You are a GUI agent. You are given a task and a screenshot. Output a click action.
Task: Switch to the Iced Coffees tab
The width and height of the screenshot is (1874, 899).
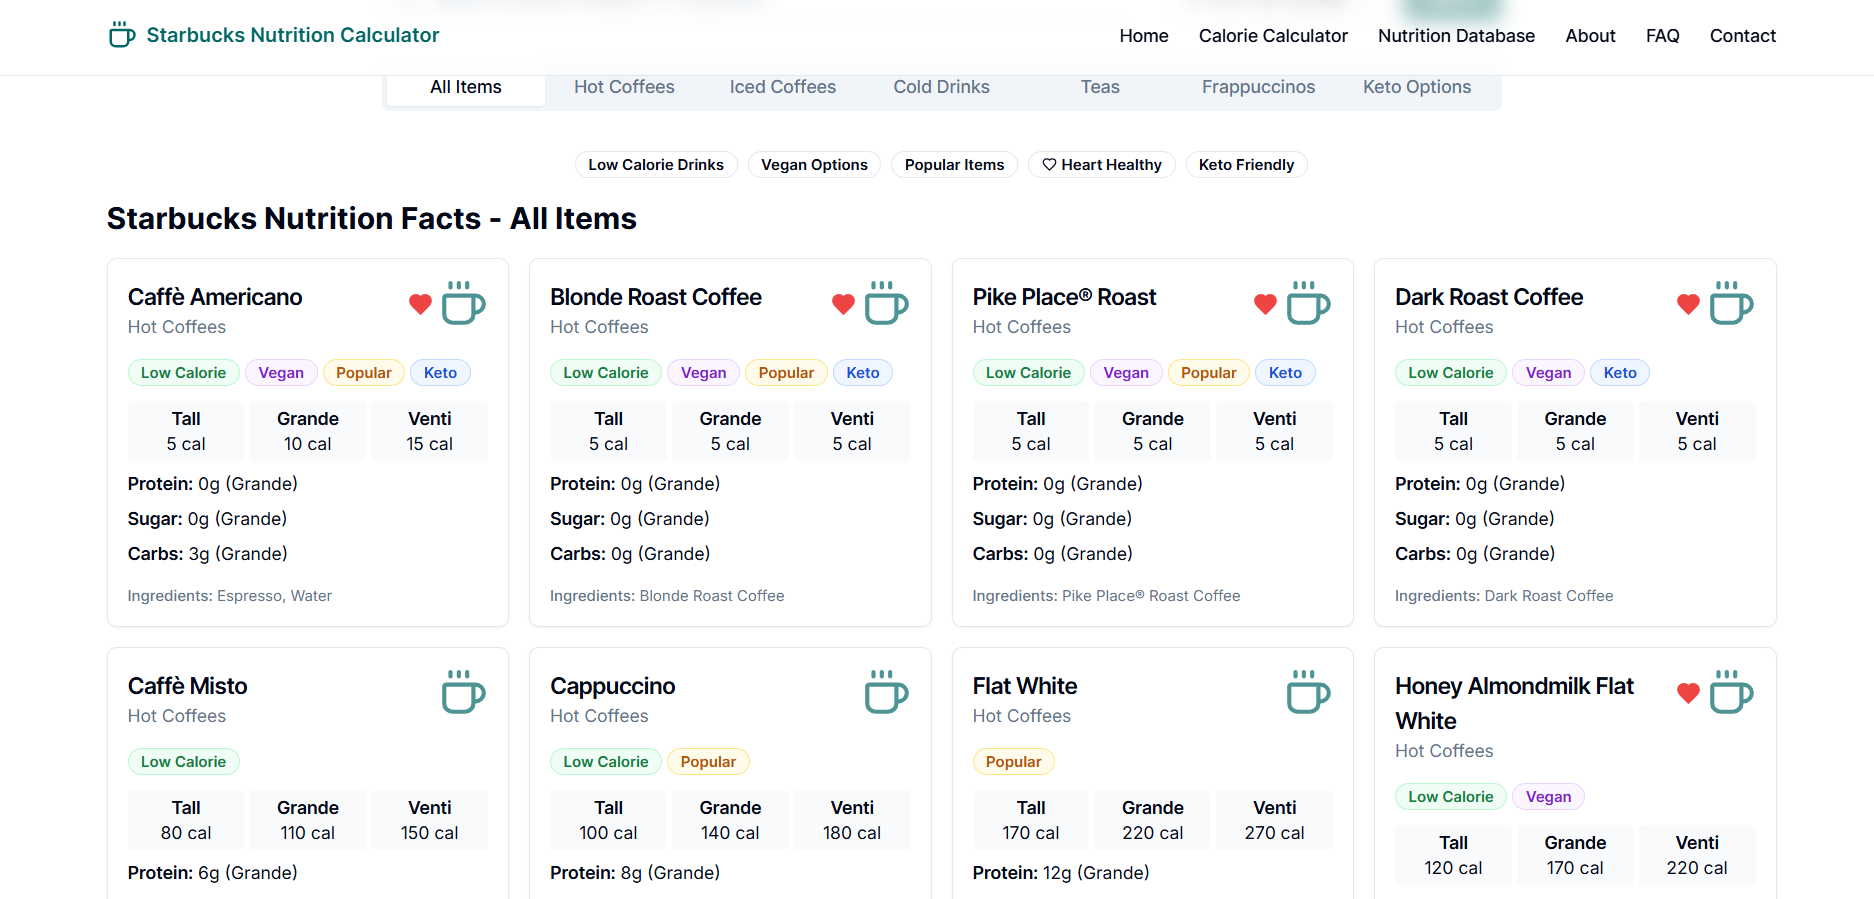(x=783, y=87)
